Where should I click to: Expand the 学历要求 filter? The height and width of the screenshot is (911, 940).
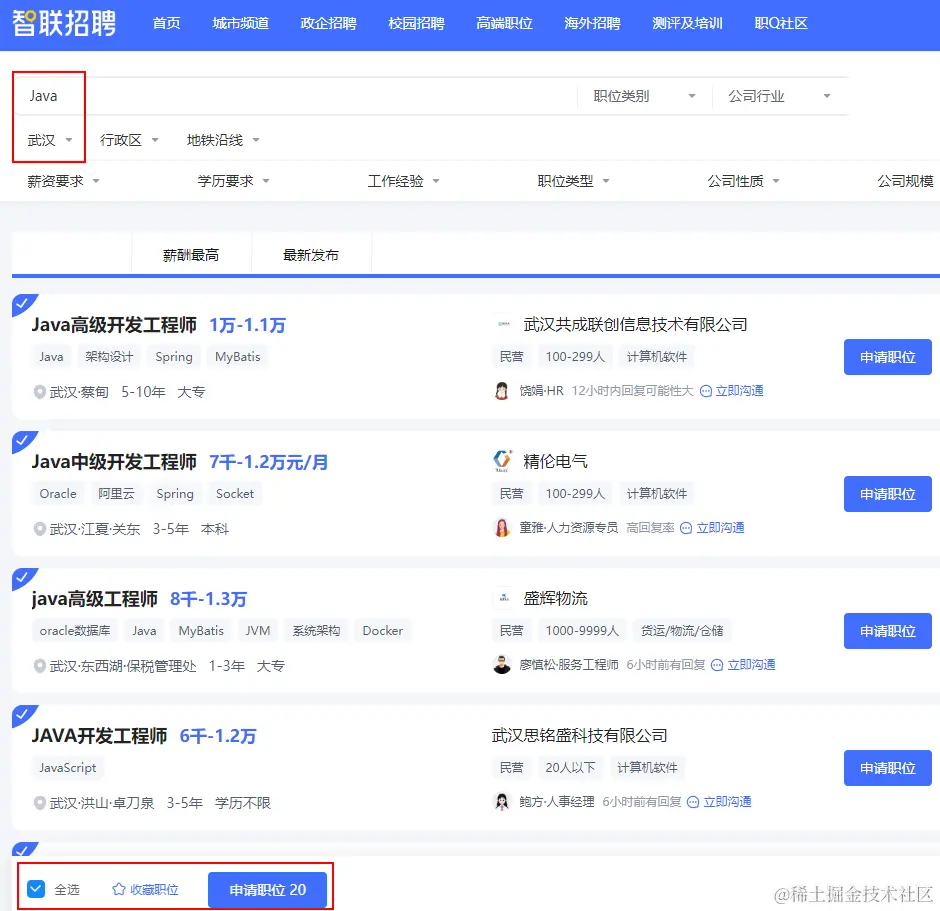pos(233,181)
